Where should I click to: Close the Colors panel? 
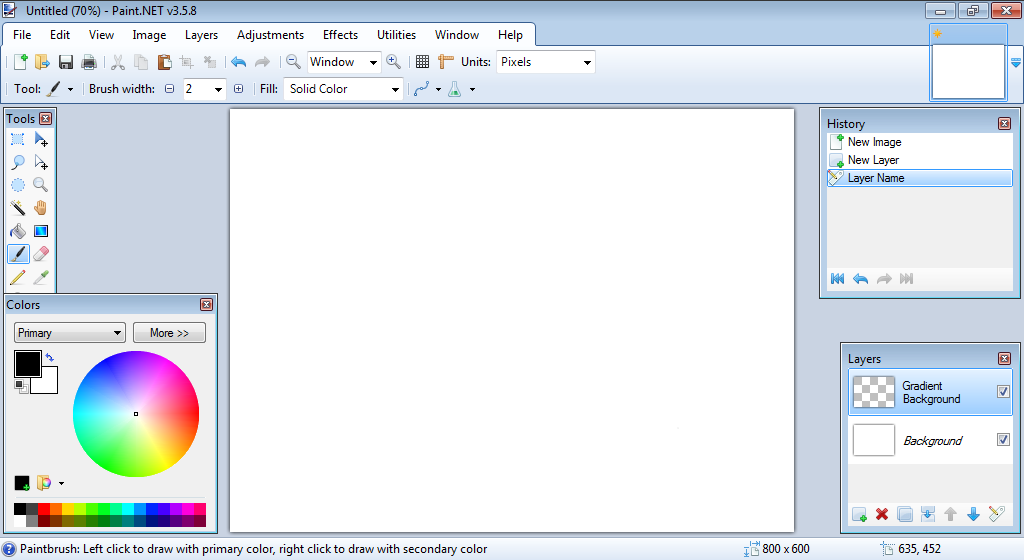pos(206,305)
